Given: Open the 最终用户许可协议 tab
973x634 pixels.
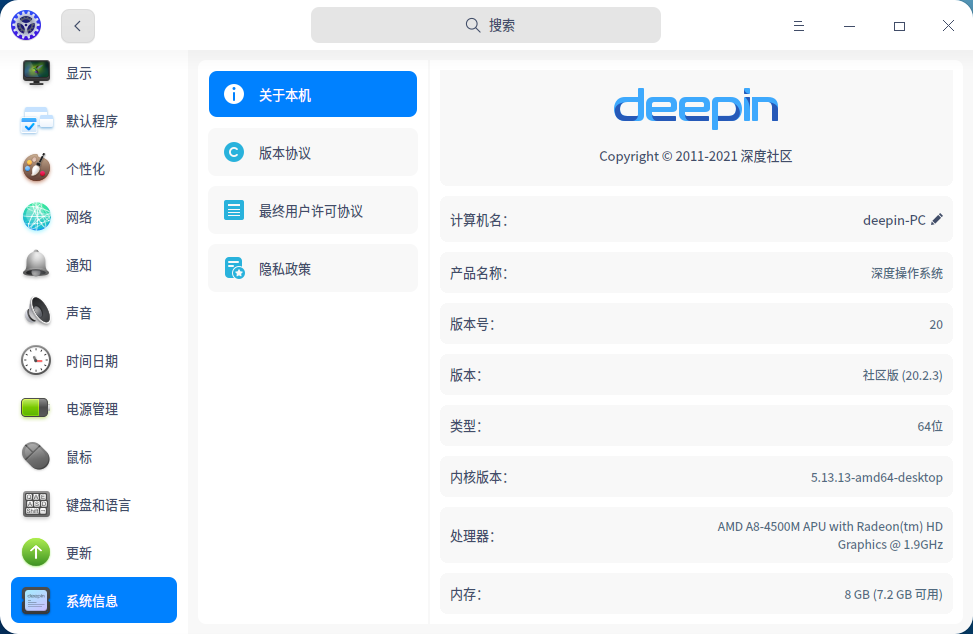Looking at the screenshot, I should pos(312,209).
